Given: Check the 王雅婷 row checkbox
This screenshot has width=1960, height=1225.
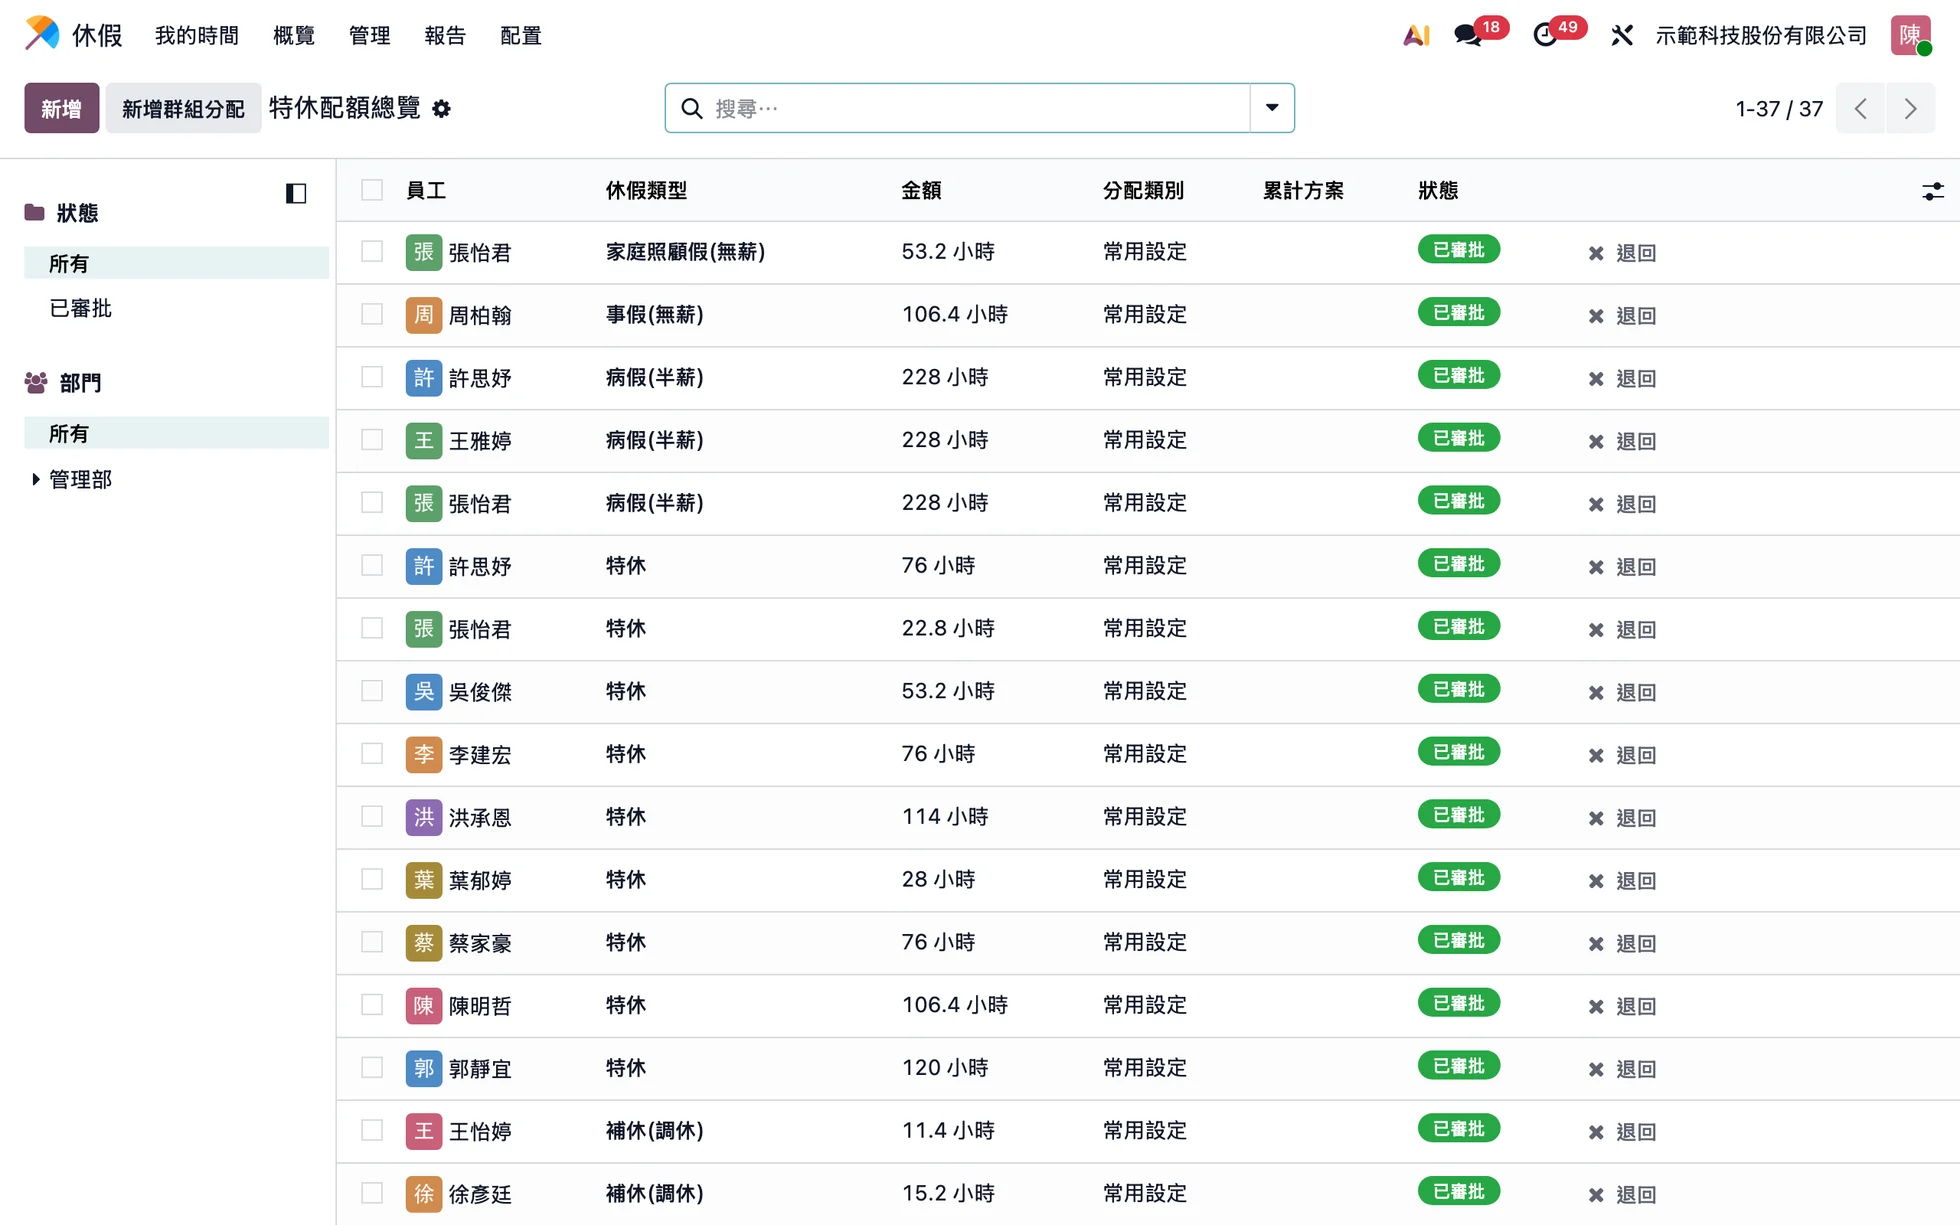Looking at the screenshot, I should 372,440.
